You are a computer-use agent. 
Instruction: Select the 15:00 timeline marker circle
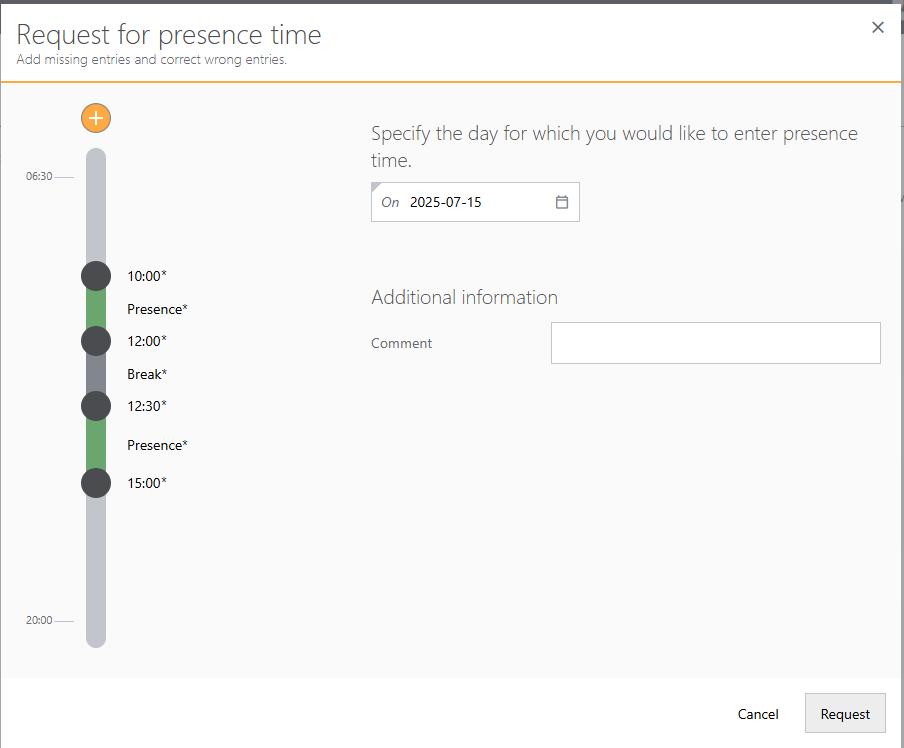coord(96,483)
